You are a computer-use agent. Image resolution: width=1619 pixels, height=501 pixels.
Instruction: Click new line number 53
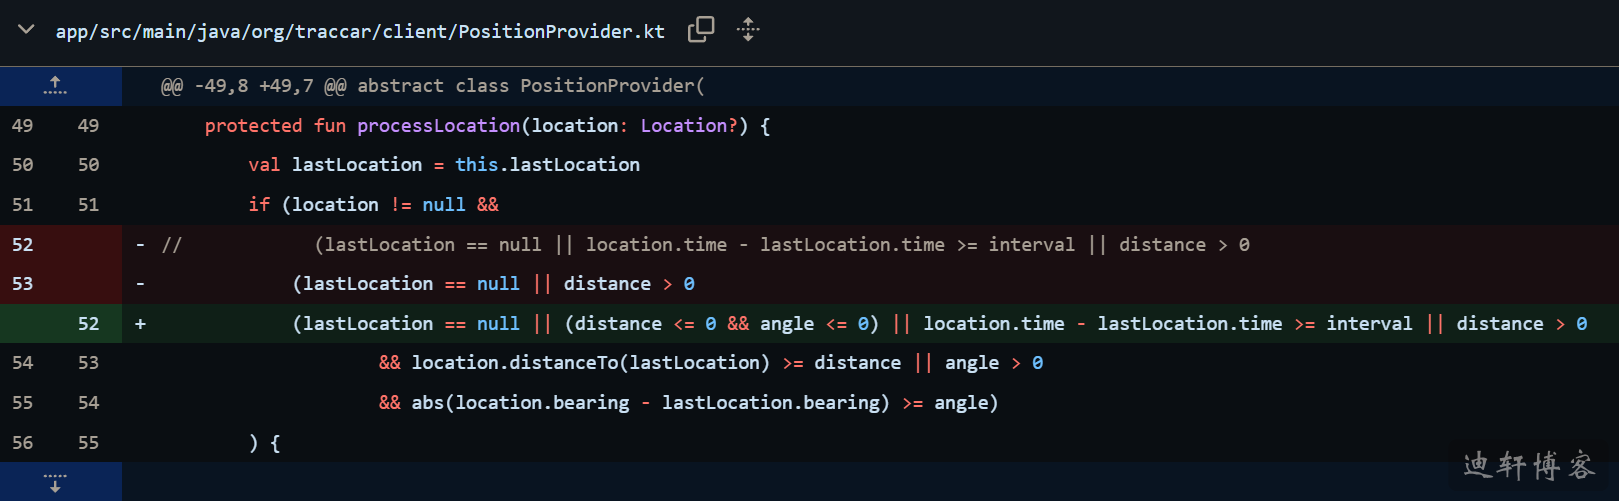(89, 363)
